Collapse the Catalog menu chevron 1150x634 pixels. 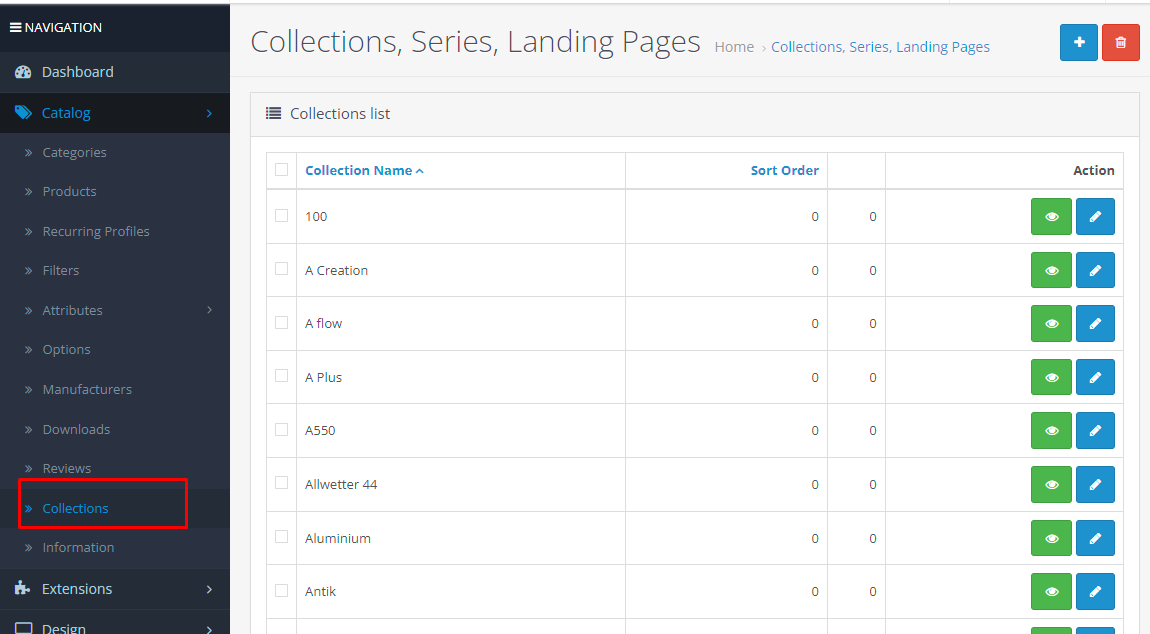coord(209,113)
